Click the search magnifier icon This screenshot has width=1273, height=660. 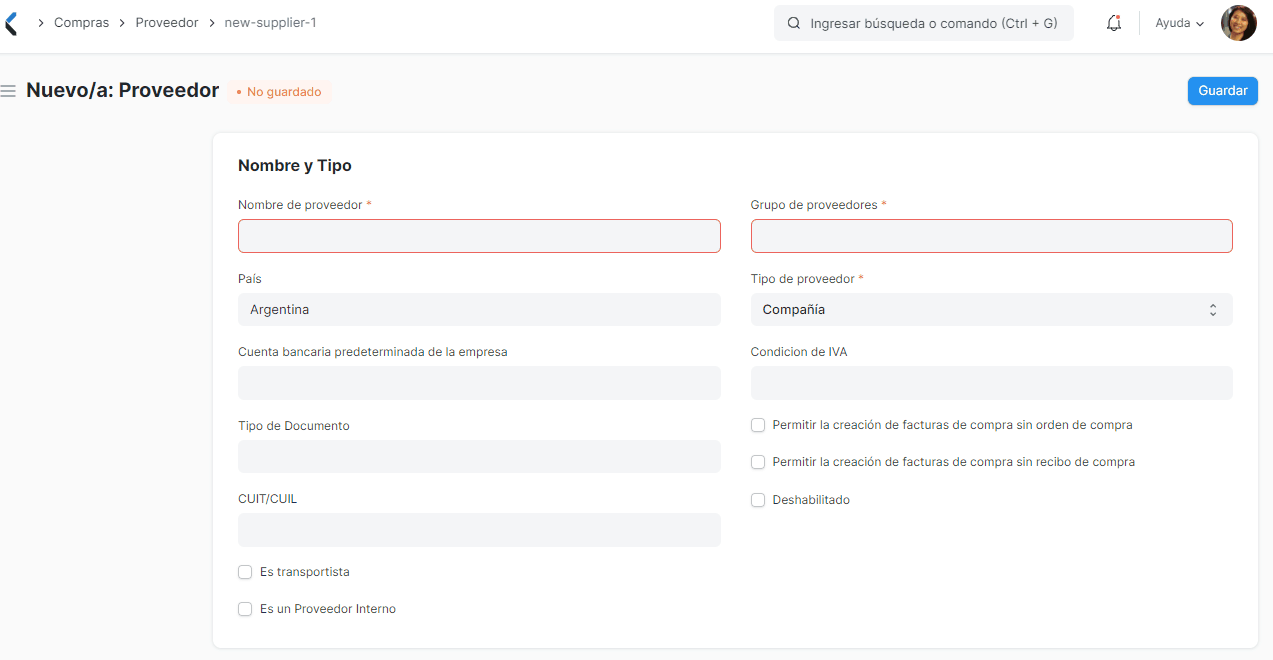(x=794, y=23)
